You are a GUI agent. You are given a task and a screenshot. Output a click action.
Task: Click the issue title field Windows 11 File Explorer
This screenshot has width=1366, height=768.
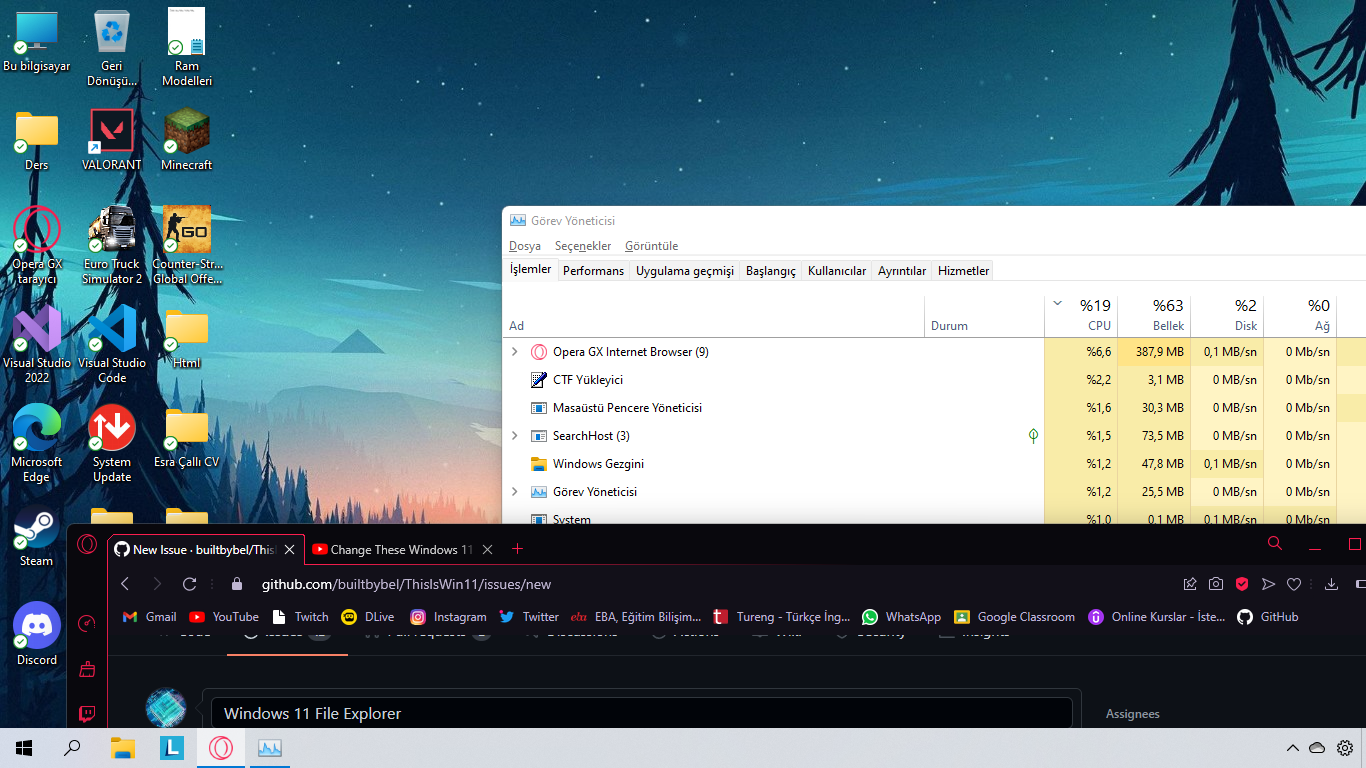[641, 713]
